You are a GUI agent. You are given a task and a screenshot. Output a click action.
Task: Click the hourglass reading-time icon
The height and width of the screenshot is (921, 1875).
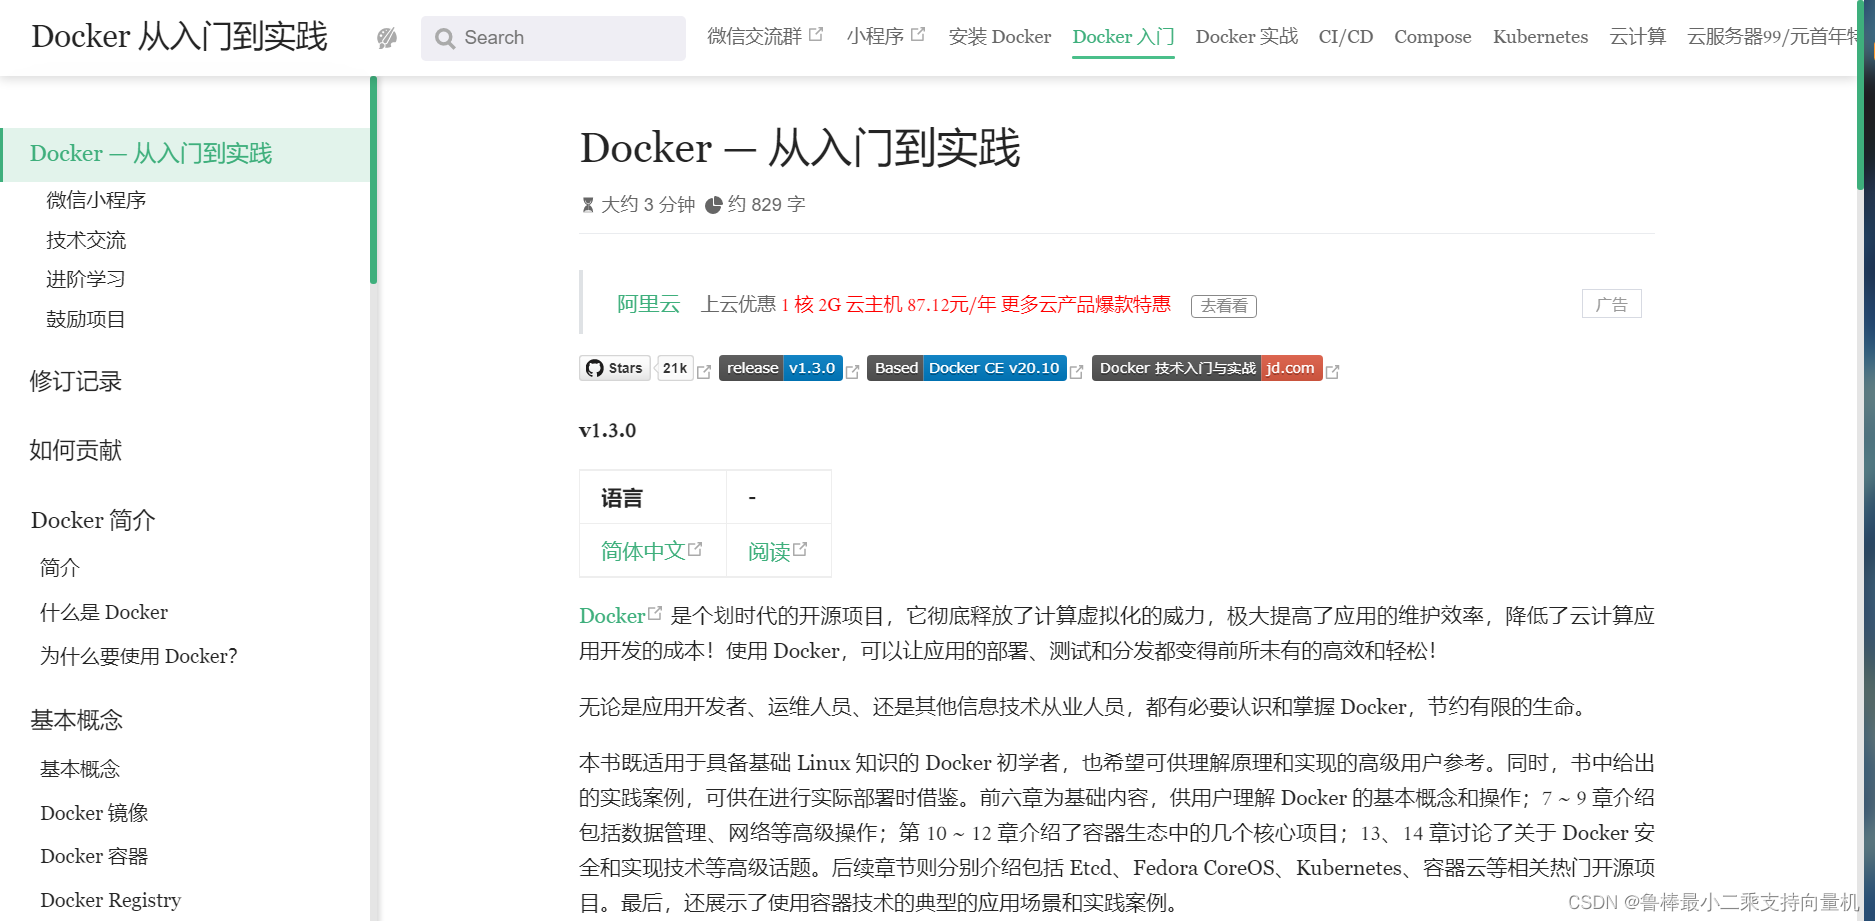pyautogui.click(x=588, y=205)
